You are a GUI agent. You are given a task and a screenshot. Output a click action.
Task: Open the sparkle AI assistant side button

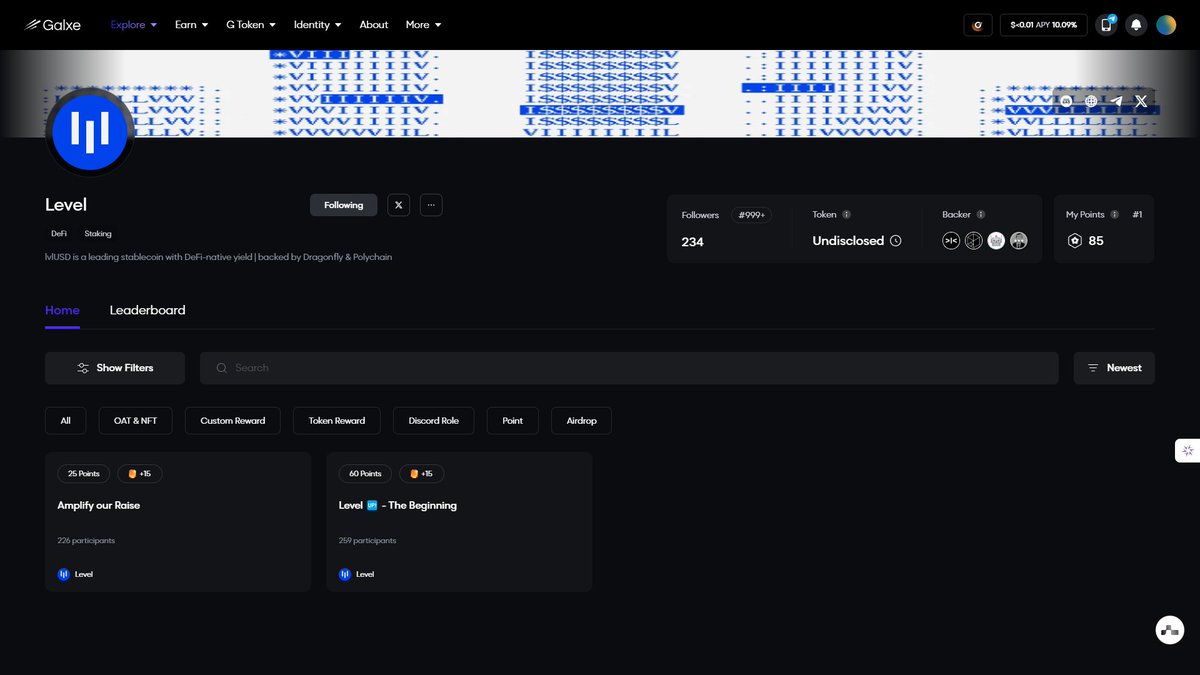(x=1187, y=450)
